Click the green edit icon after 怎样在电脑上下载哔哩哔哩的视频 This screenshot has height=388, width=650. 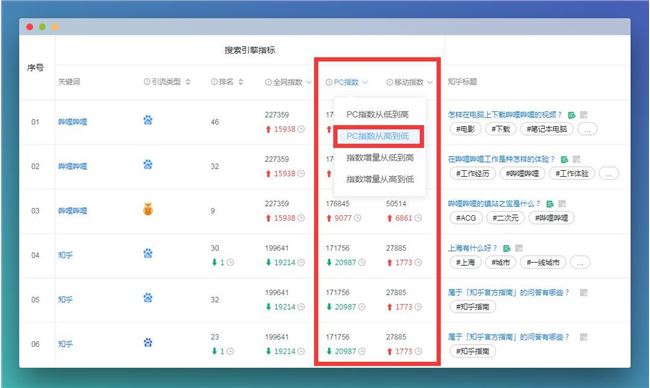pos(572,115)
